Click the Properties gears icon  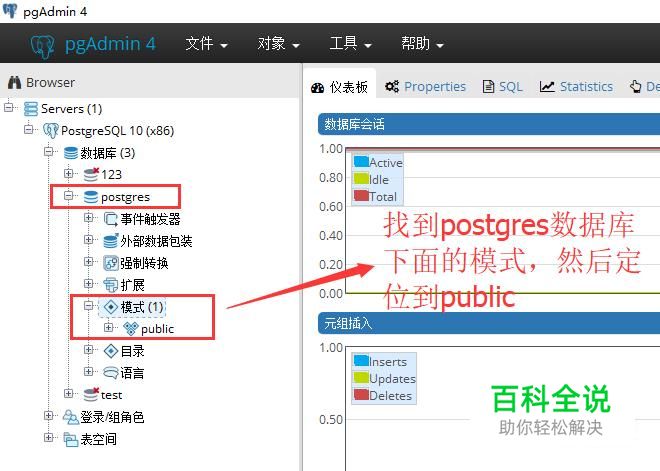click(x=392, y=86)
